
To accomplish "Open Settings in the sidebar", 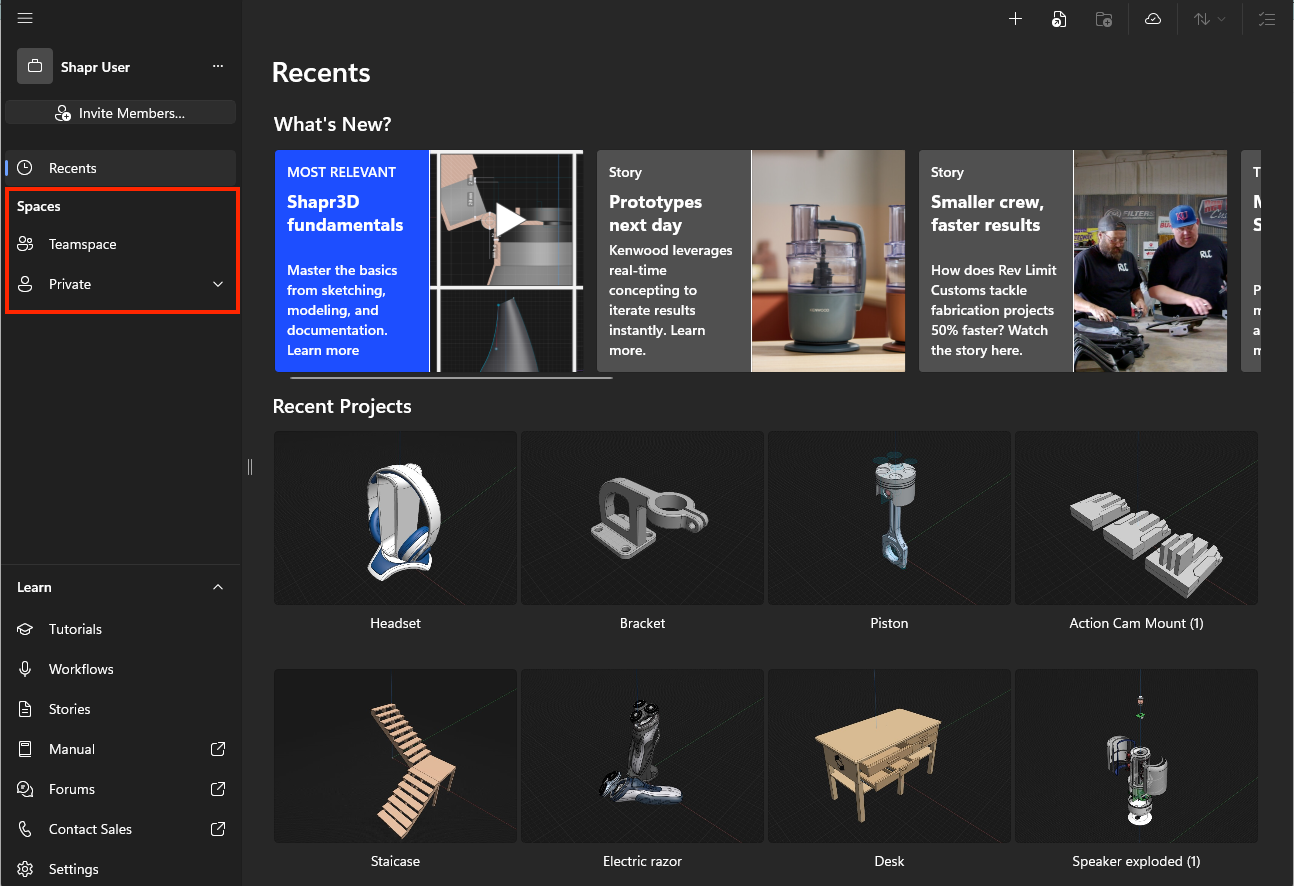I will coord(121,869).
